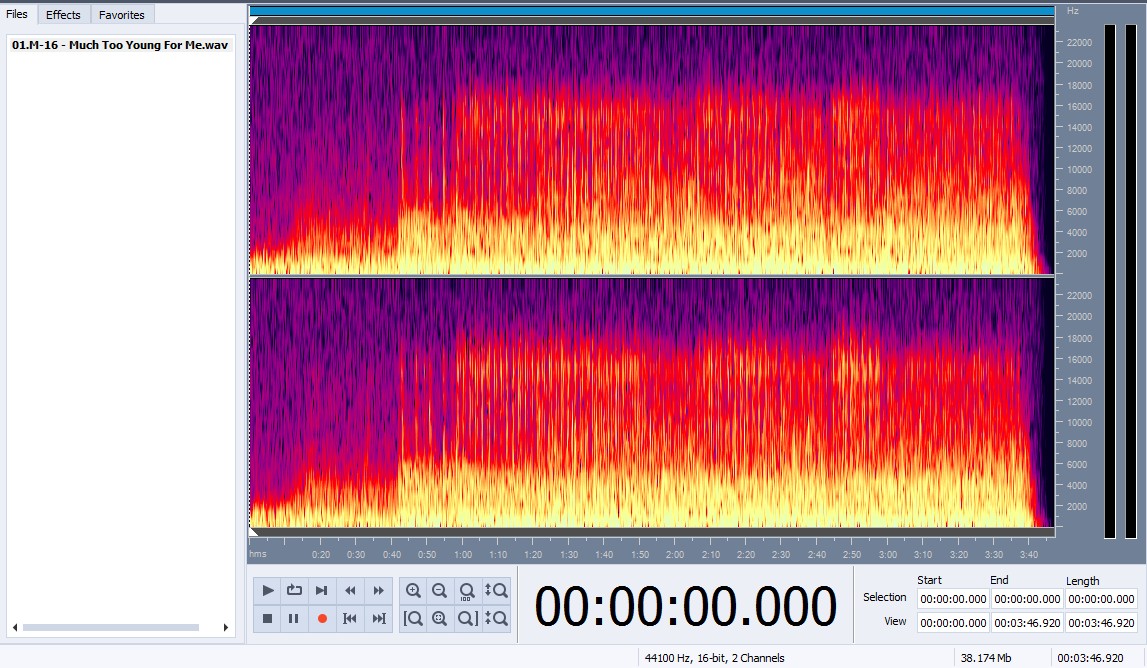1147x668 pixels.
Task: Switch to the Files tab
Action: pos(17,14)
